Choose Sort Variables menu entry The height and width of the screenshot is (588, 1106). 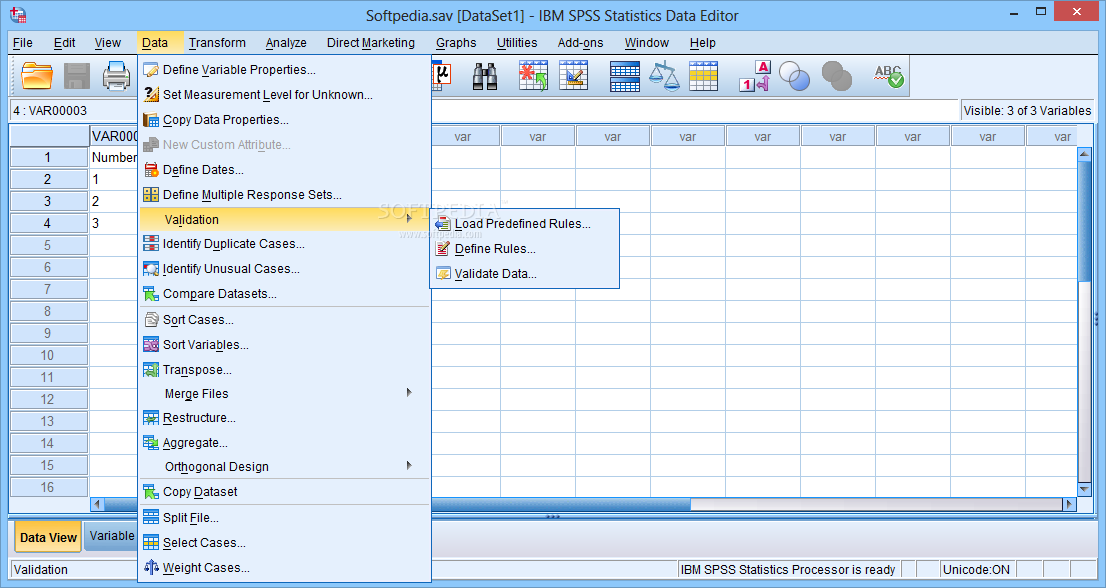coord(285,345)
